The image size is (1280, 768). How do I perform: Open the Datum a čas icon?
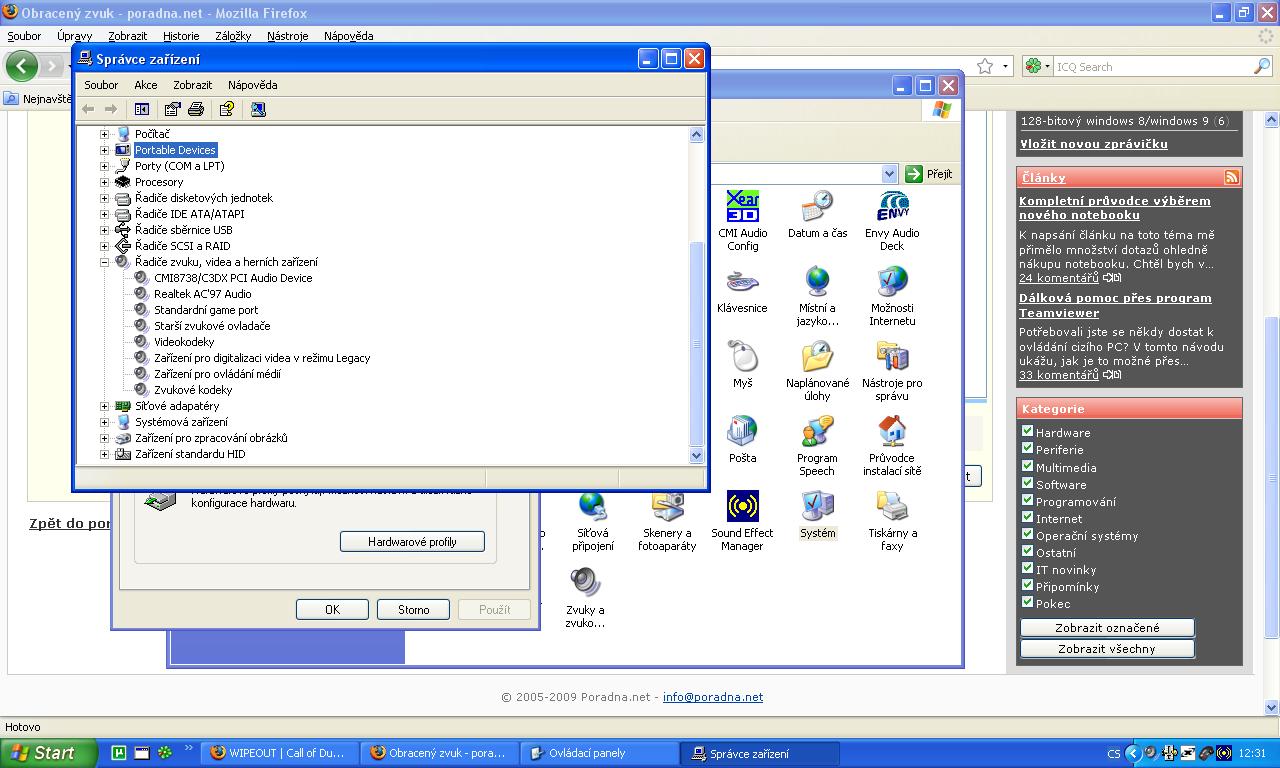(x=817, y=215)
